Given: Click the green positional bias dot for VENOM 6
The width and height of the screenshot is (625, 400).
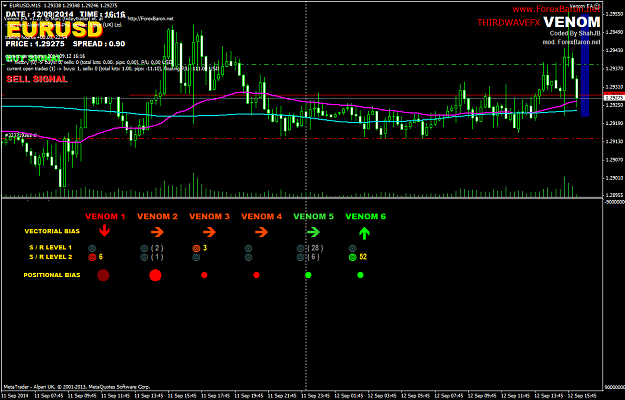Looking at the screenshot, I should click(360, 275).
